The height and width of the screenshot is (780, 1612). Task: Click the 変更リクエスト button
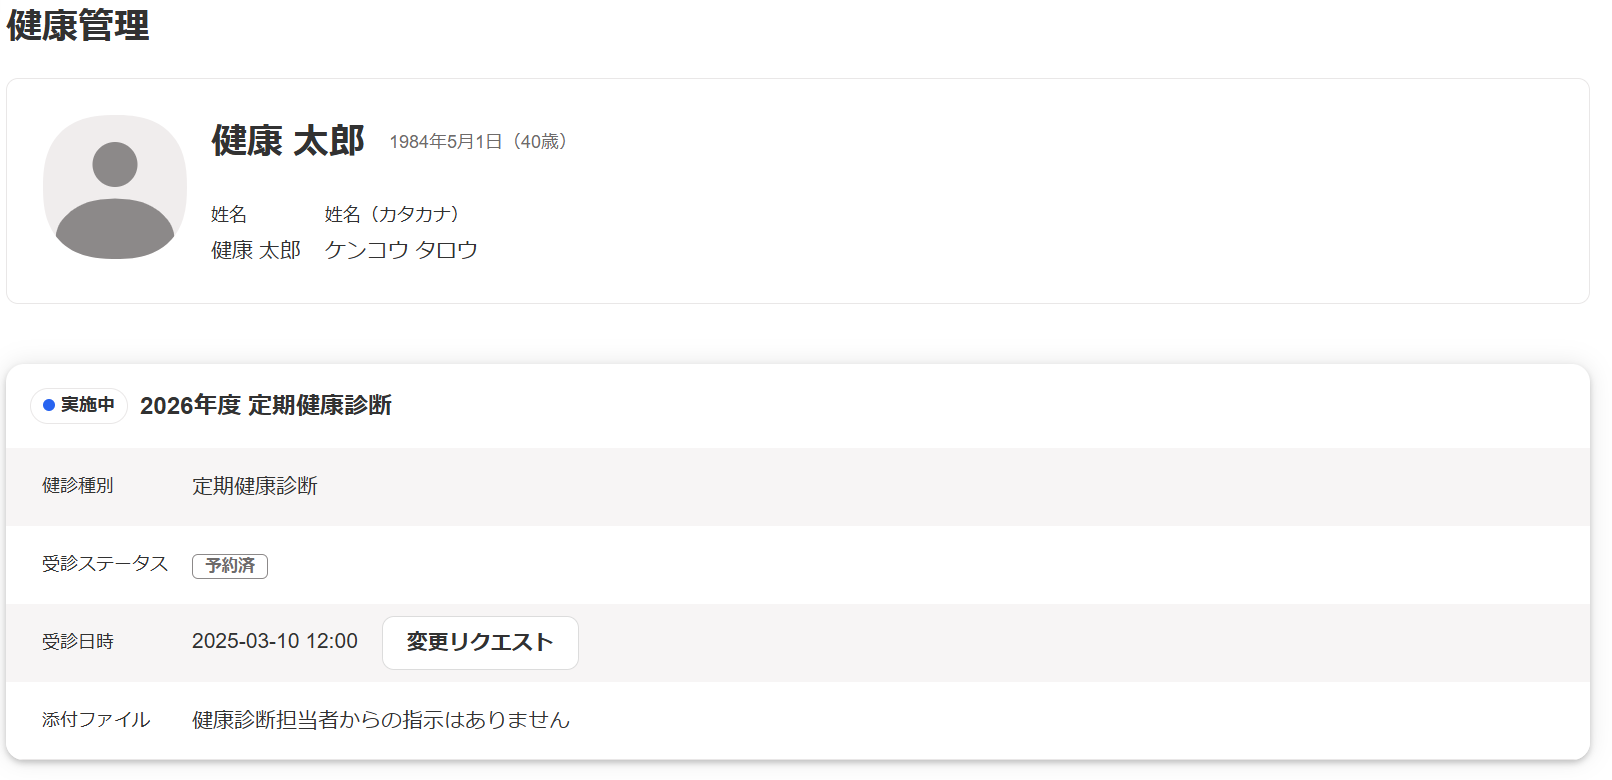(x=480, y=642)
